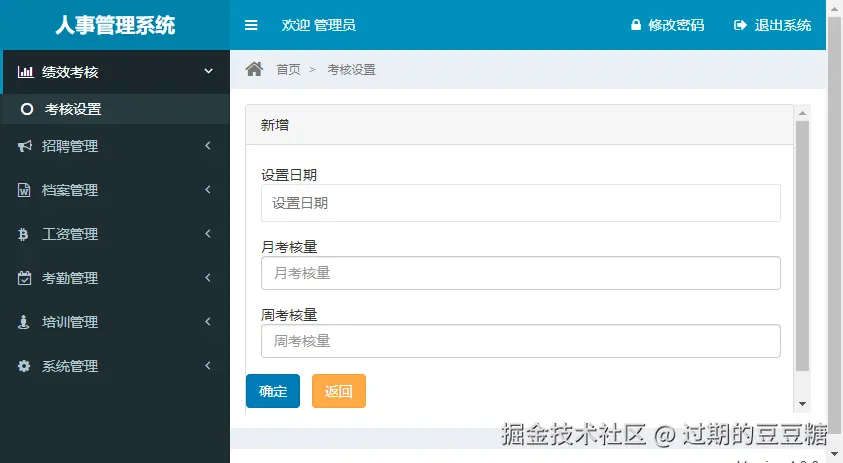This screenshot has width=843, height=463.
Task: Open the 考勤管理 menu label
Action: pyautogui.click(x=70, y=279)
